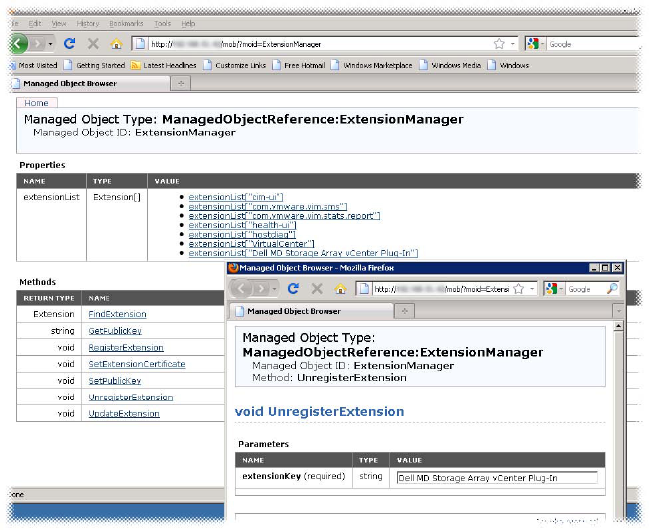Open Getting Started bookmark
This screenshot has width=649, height=530.
pyautogui.click(x=95, y=65)
